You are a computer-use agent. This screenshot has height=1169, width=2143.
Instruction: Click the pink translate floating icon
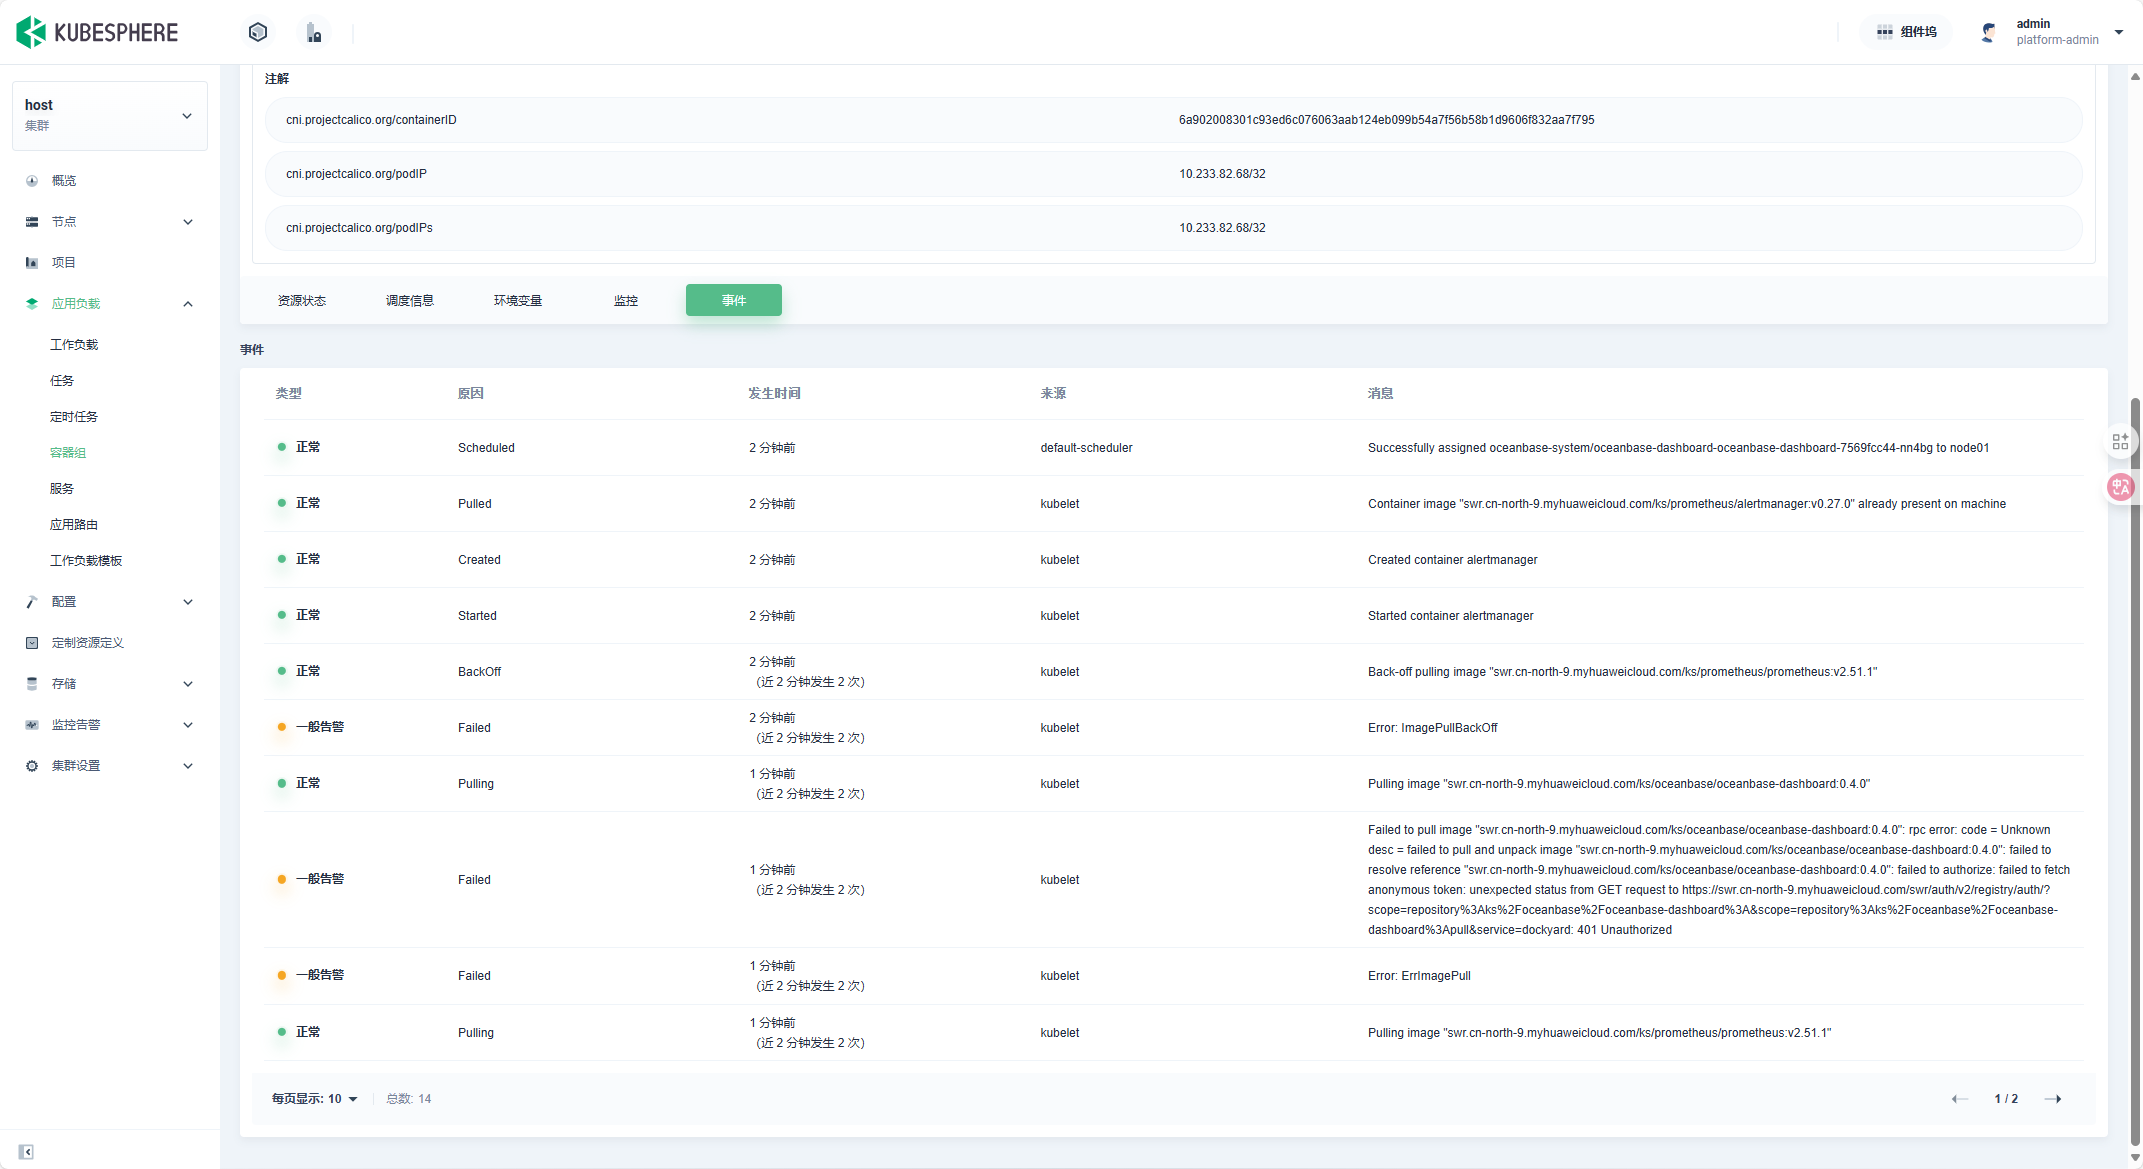[x=2119, y=487]
